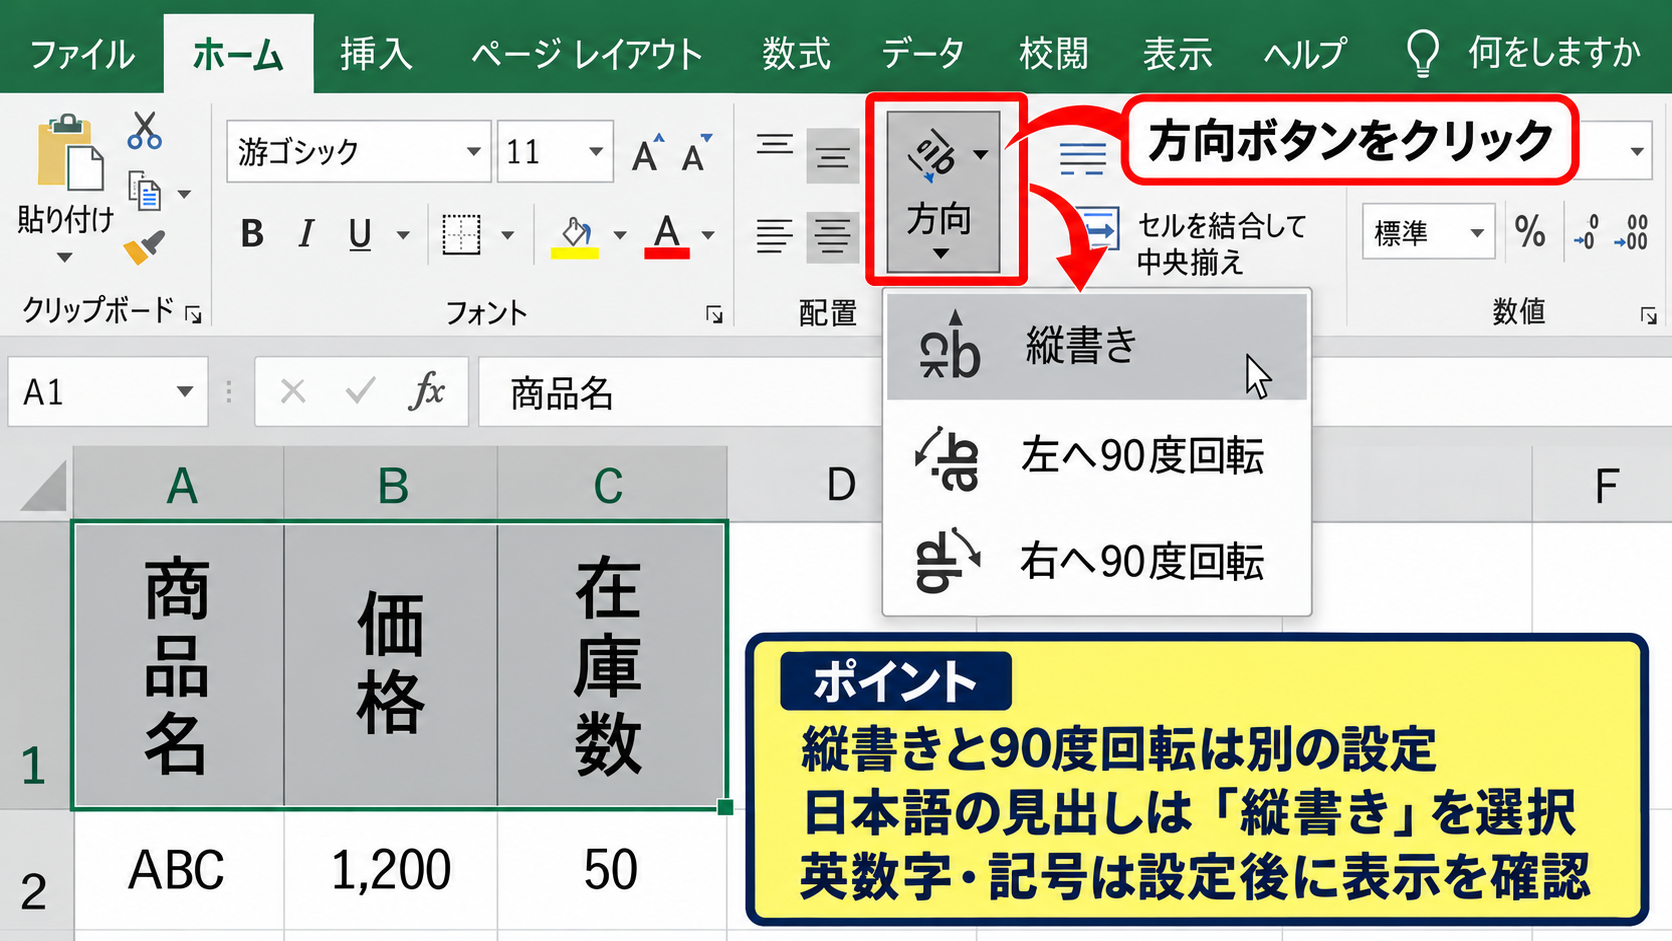Open borders dropdown arrow
1672x941 pixels.
[508, 236]
